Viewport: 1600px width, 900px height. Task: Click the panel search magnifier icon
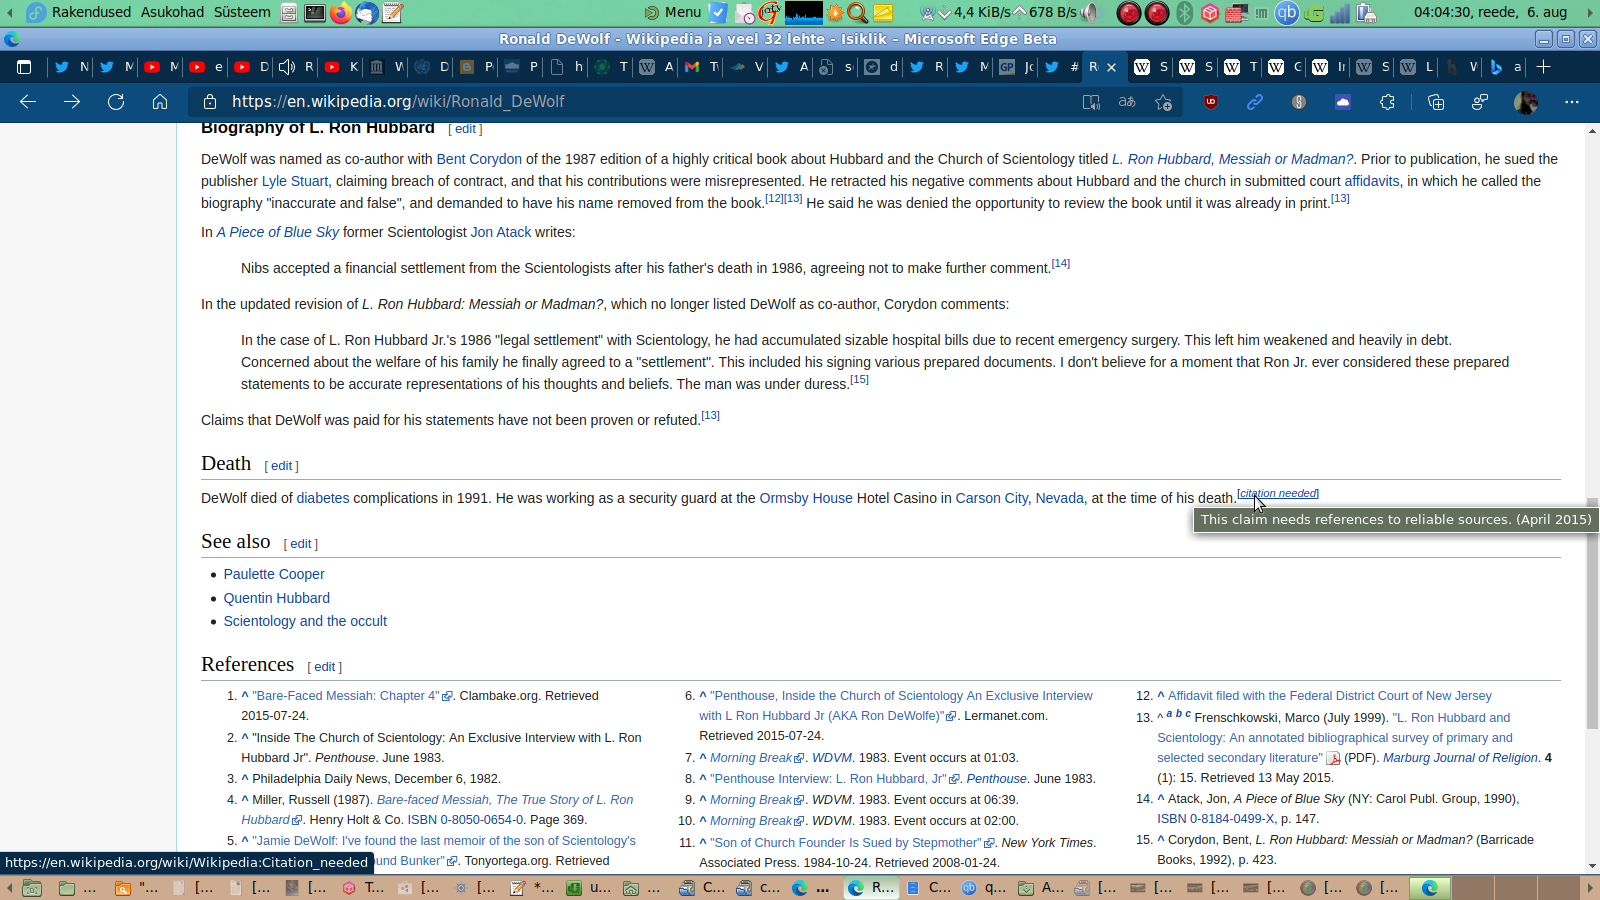click(x=857, y=12)
